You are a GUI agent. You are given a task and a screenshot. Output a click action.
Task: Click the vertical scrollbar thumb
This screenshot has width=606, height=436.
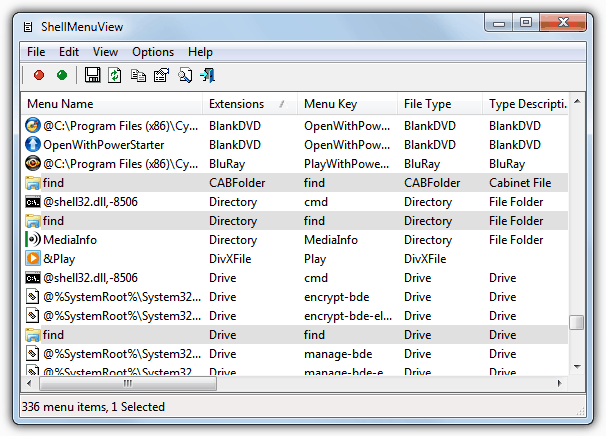577,322
